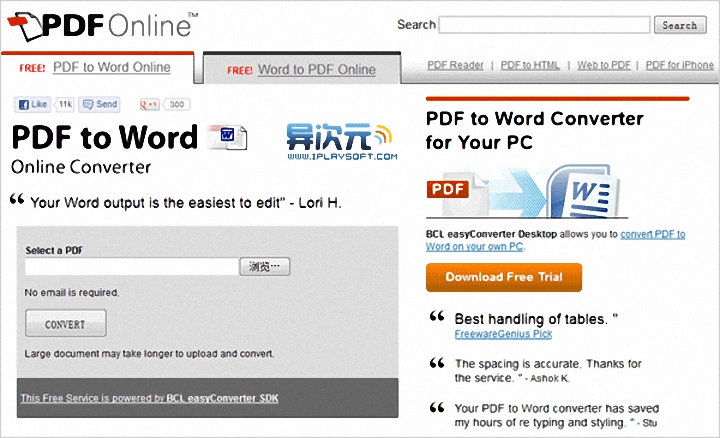Click the Search button
Viewport: 720px width, 438px height.
(x=681, y=25)
